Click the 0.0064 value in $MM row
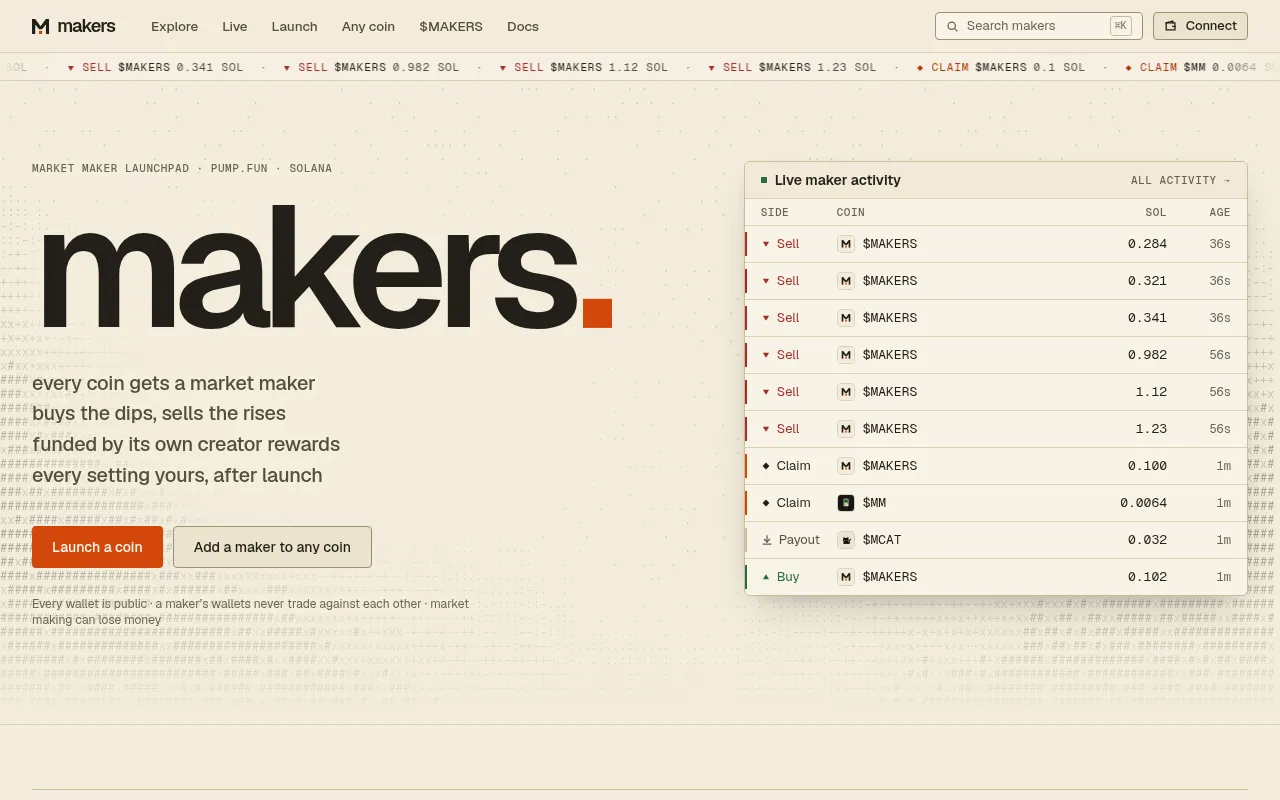The width and height of the screenshot is (1280, 800). tap(1143, 503)
